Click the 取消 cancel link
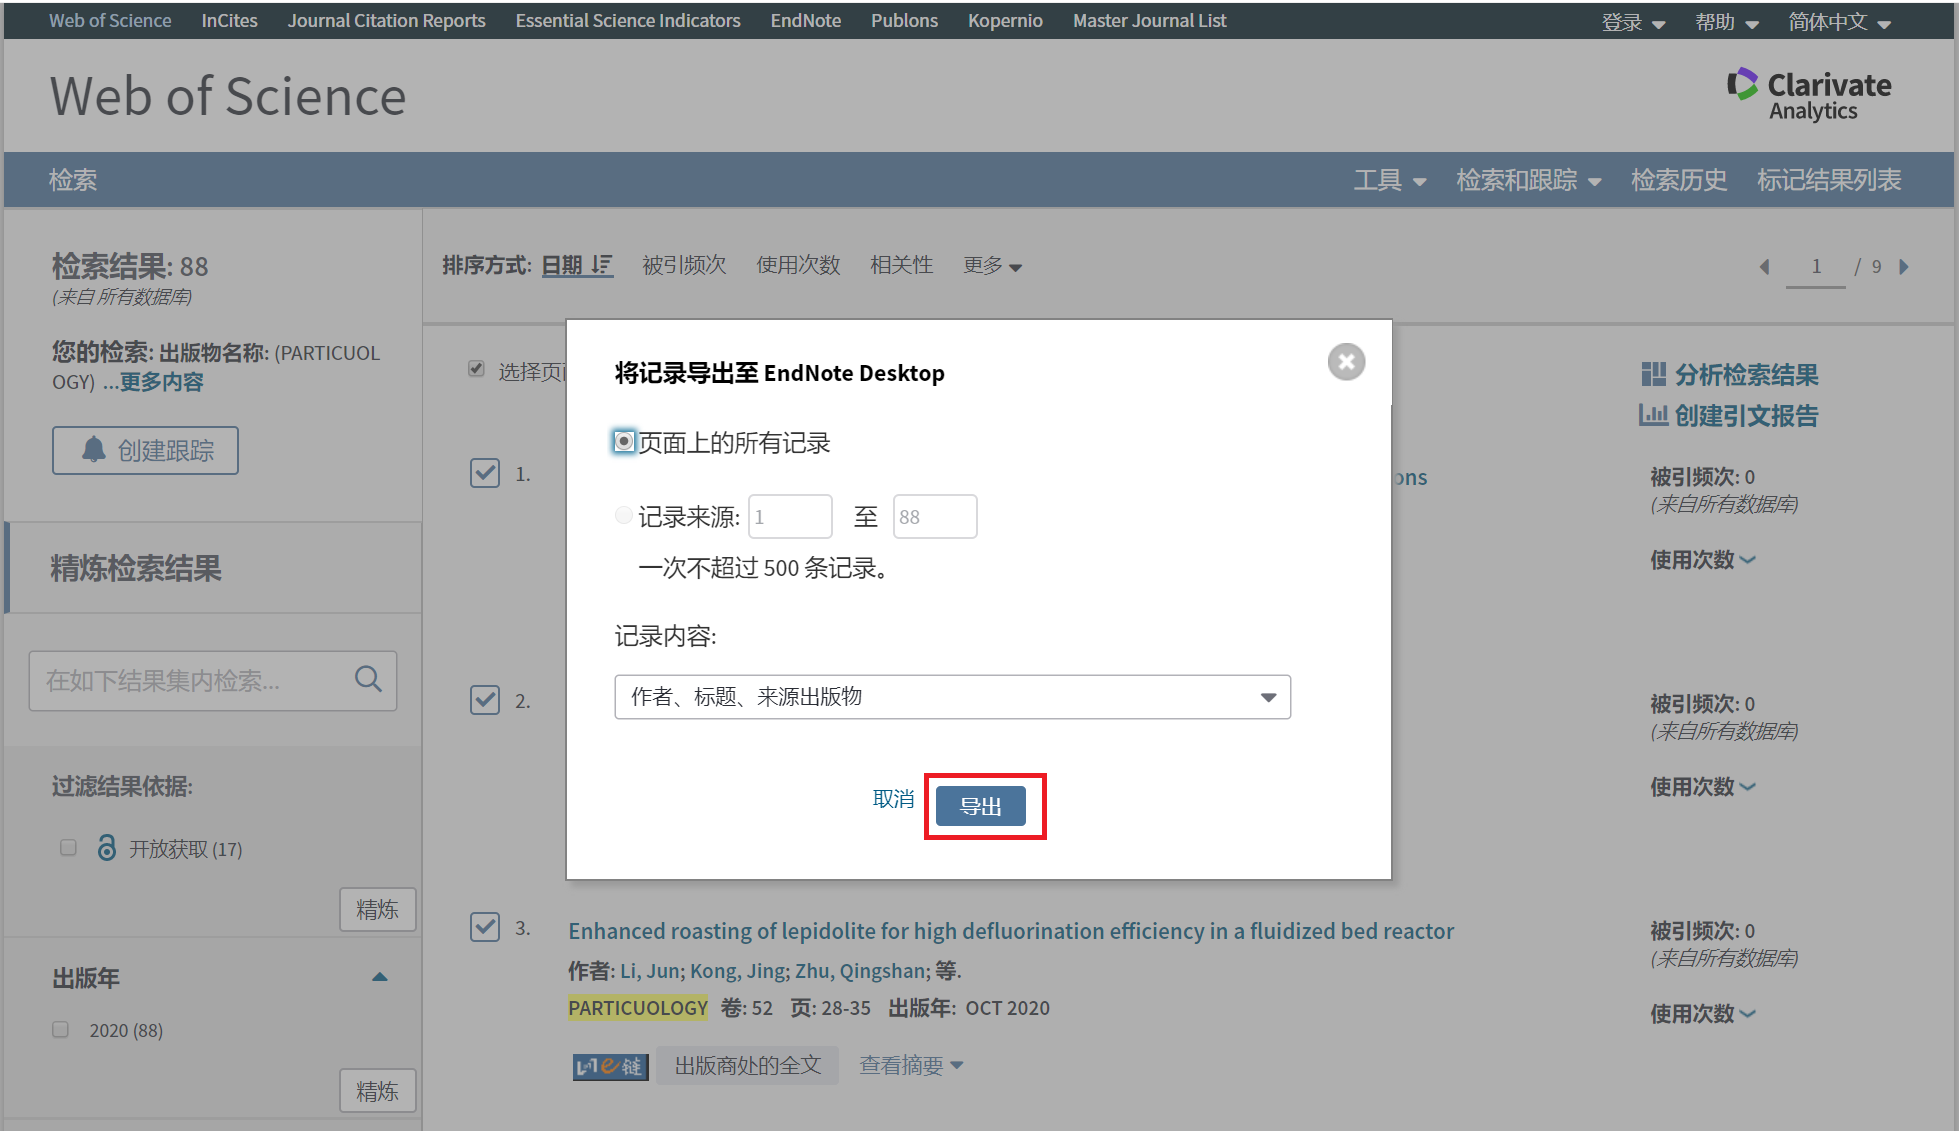This screenshot has height=1131, width=1959. pos(893,799)
